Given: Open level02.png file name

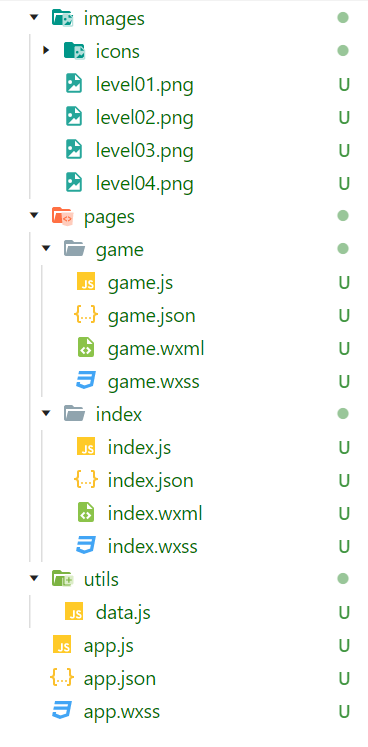Looking at the screenshot, I should [x=144, y=118].
